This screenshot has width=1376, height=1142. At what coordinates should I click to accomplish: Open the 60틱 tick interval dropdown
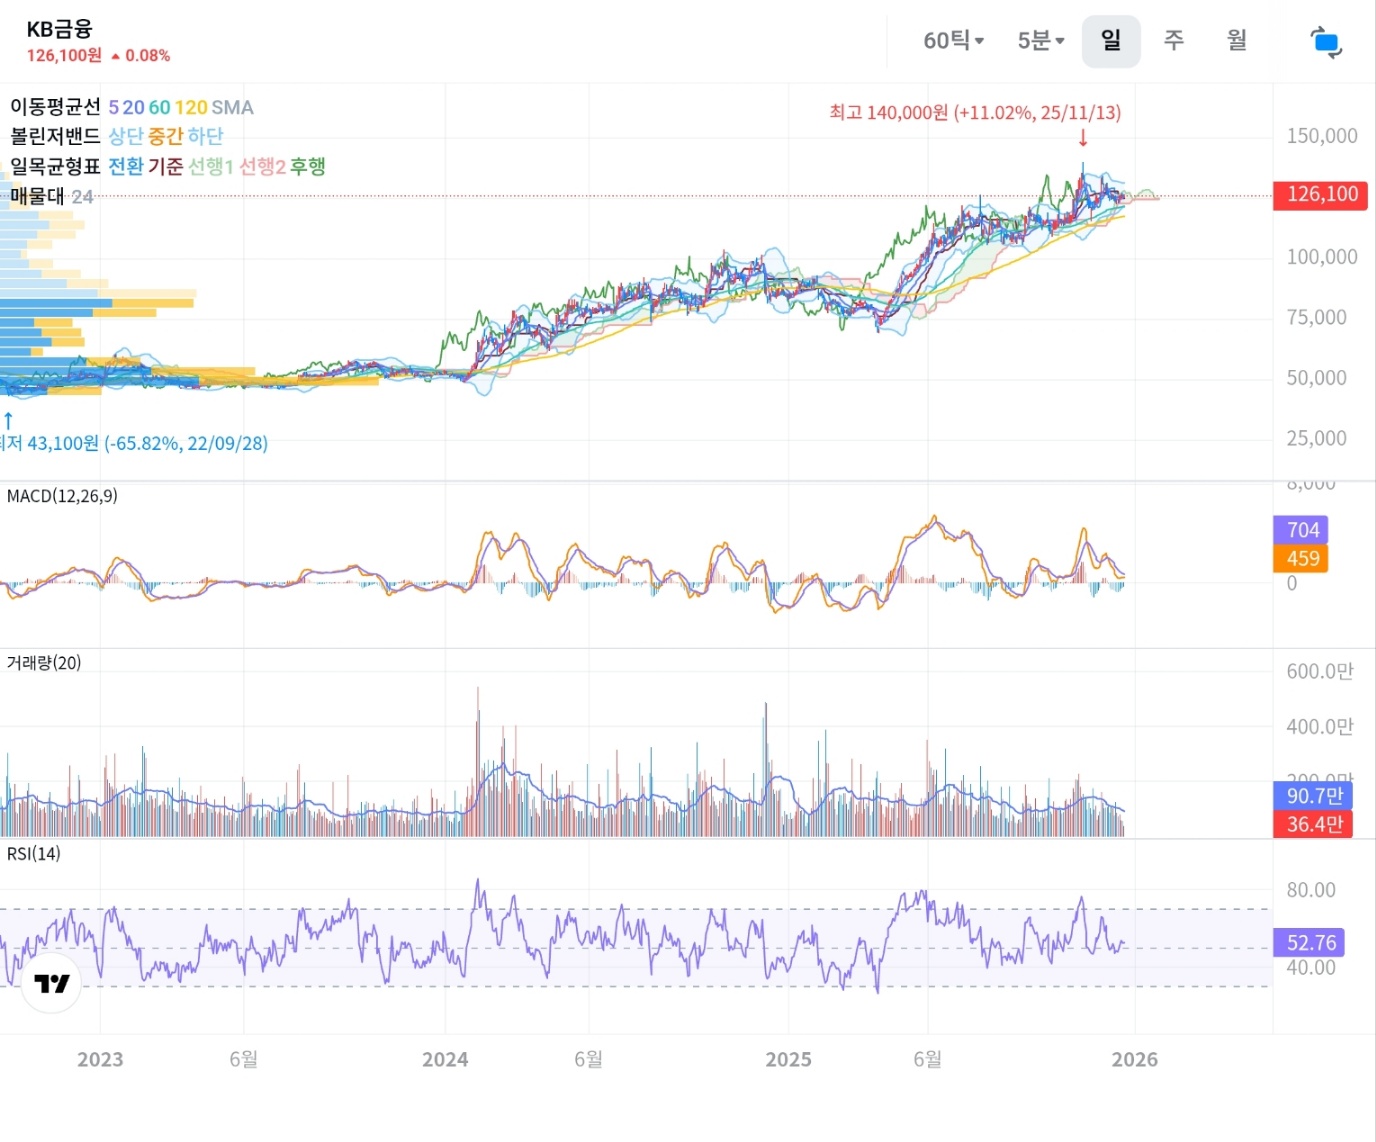(x=953, y=41)
